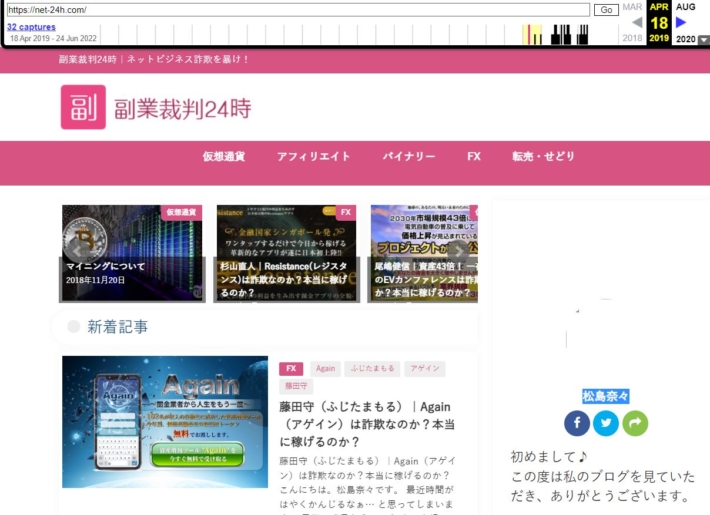Expand the Wayback toolbar dropdown arrow
Viewport: 710px width, 515px height.
[x=704, y=40]
